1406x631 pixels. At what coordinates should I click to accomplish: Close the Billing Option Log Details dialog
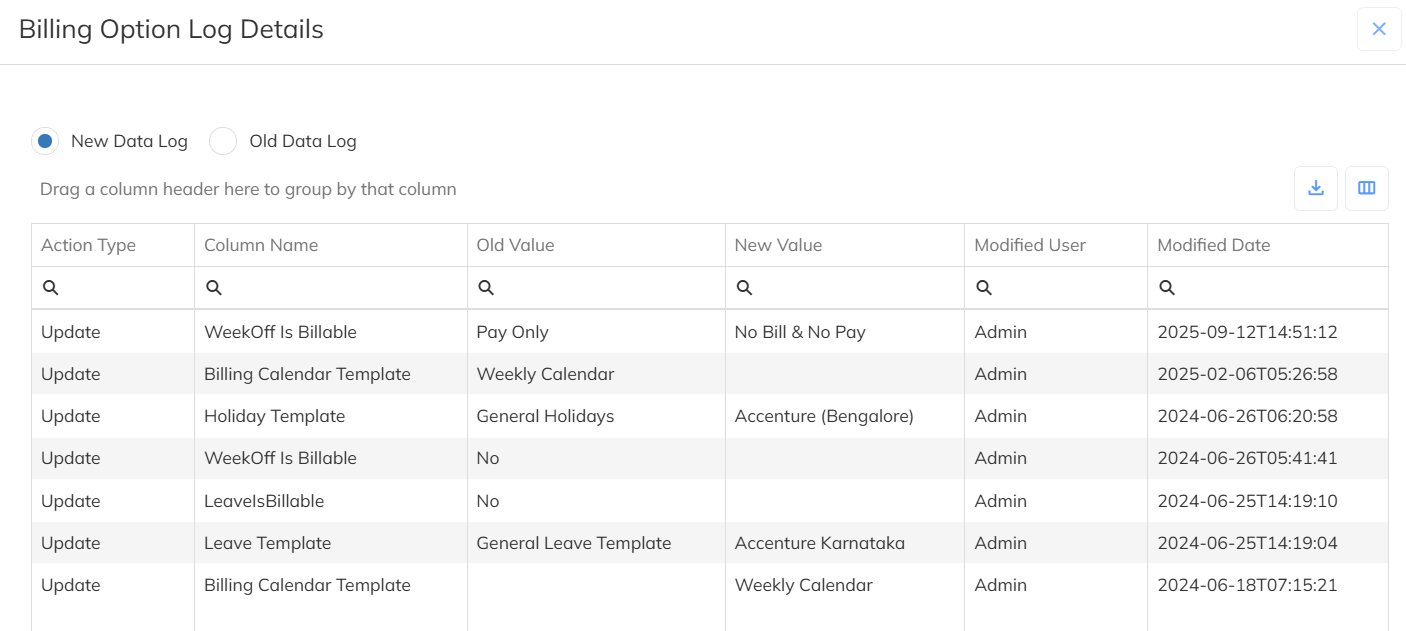1379,29
